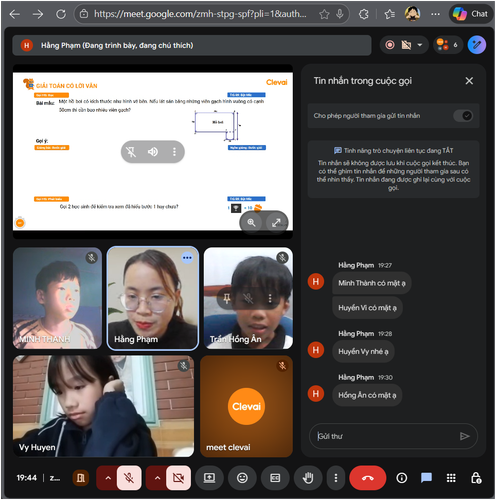Screen dimensions: 496x500
Task: Open more options on Trần Hồng Ân tile
Action: [x=270, y=298]
